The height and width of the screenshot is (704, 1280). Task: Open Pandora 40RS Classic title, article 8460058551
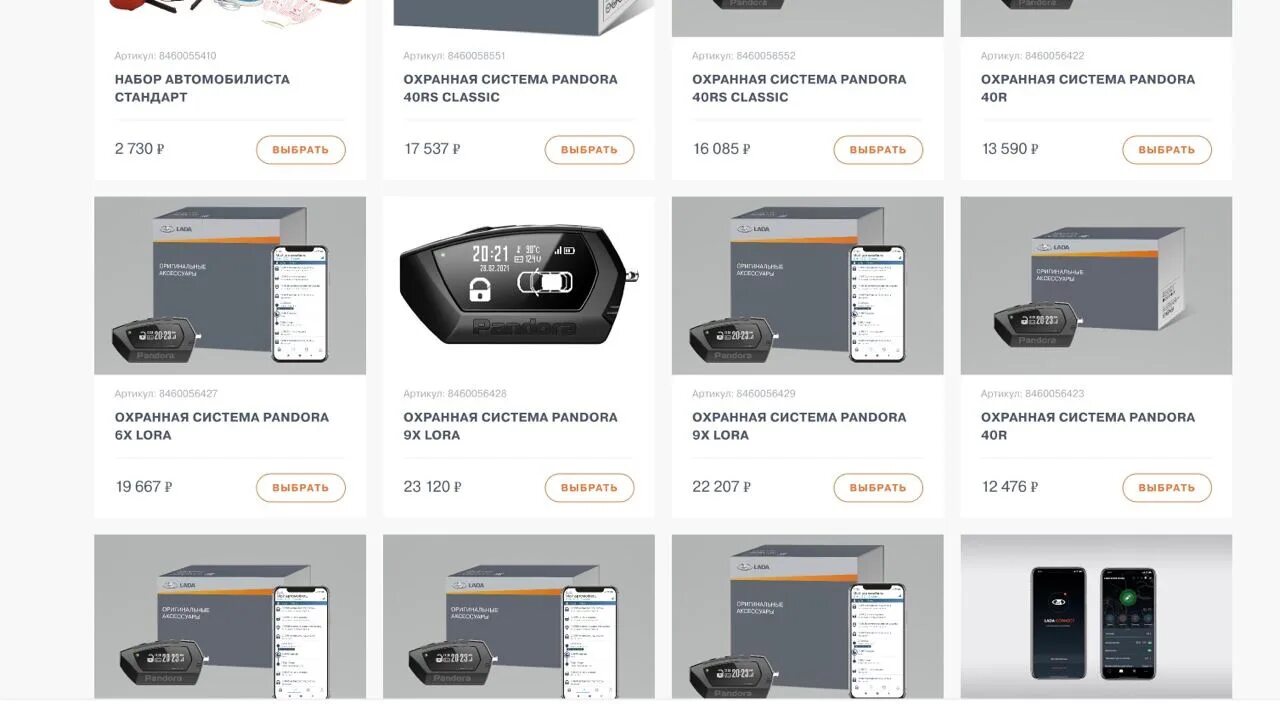tap(510, 88)
